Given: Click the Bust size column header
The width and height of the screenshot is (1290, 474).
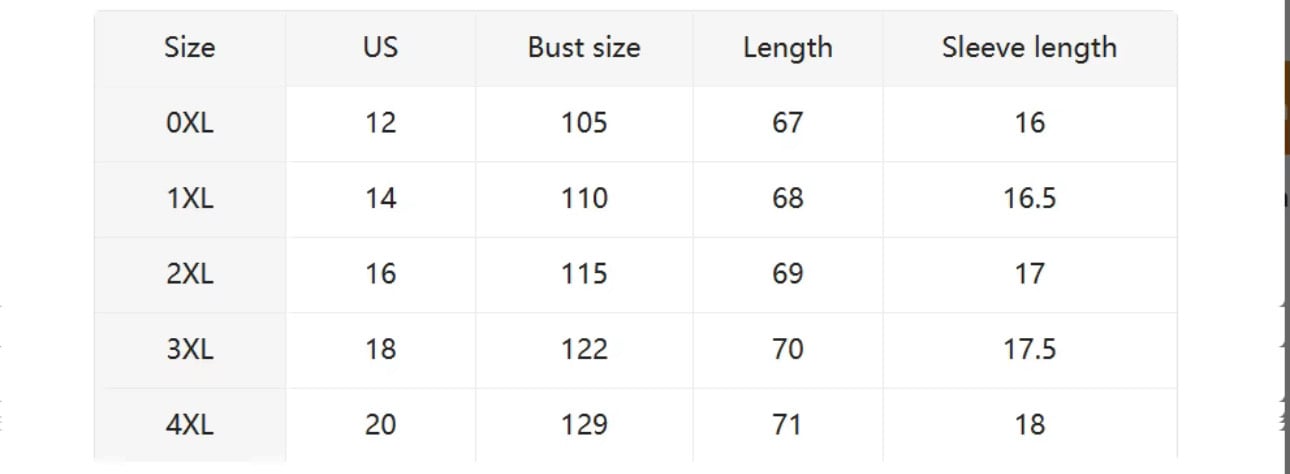Looking at the screenshot, I should point(584,48).
